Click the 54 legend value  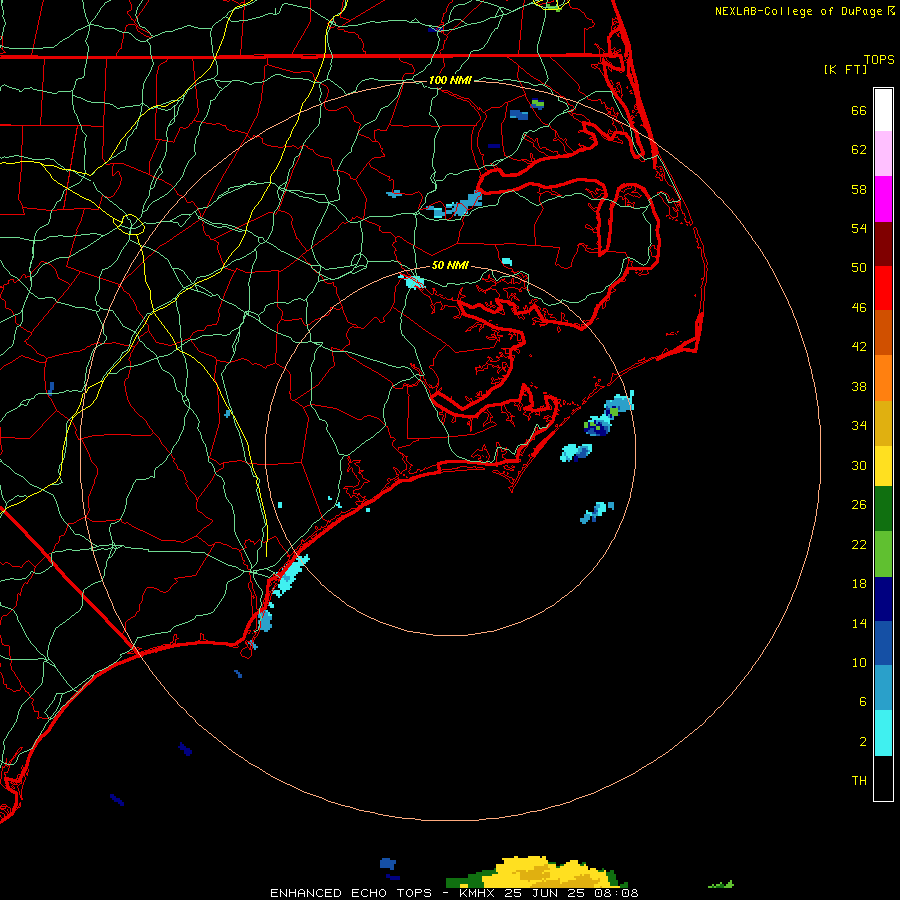coord(859,228)
